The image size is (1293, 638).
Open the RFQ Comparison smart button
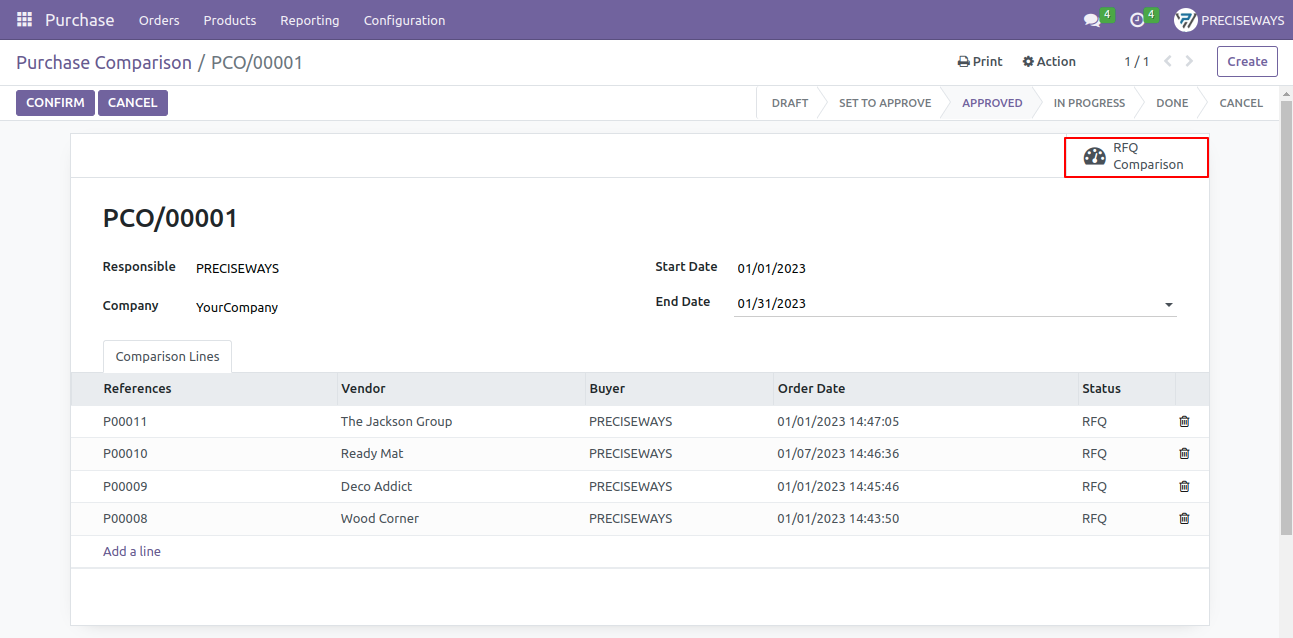click(1136, 157)
